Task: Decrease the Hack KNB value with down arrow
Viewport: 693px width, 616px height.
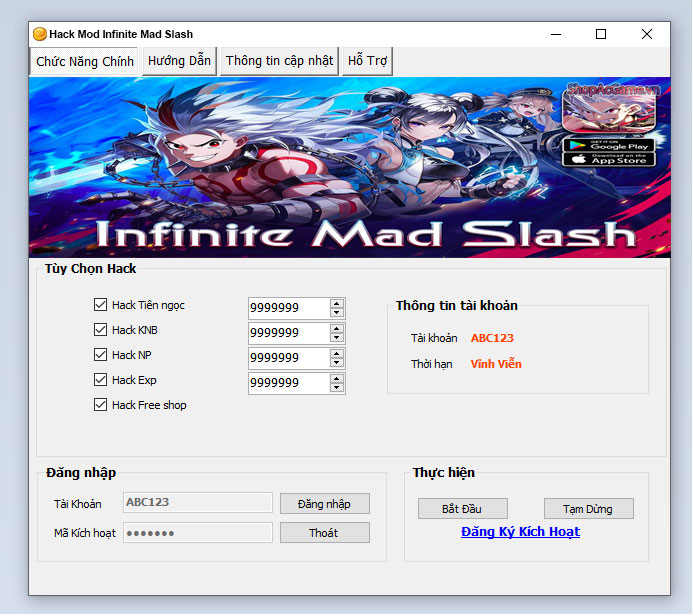Action: click(337, 338)
